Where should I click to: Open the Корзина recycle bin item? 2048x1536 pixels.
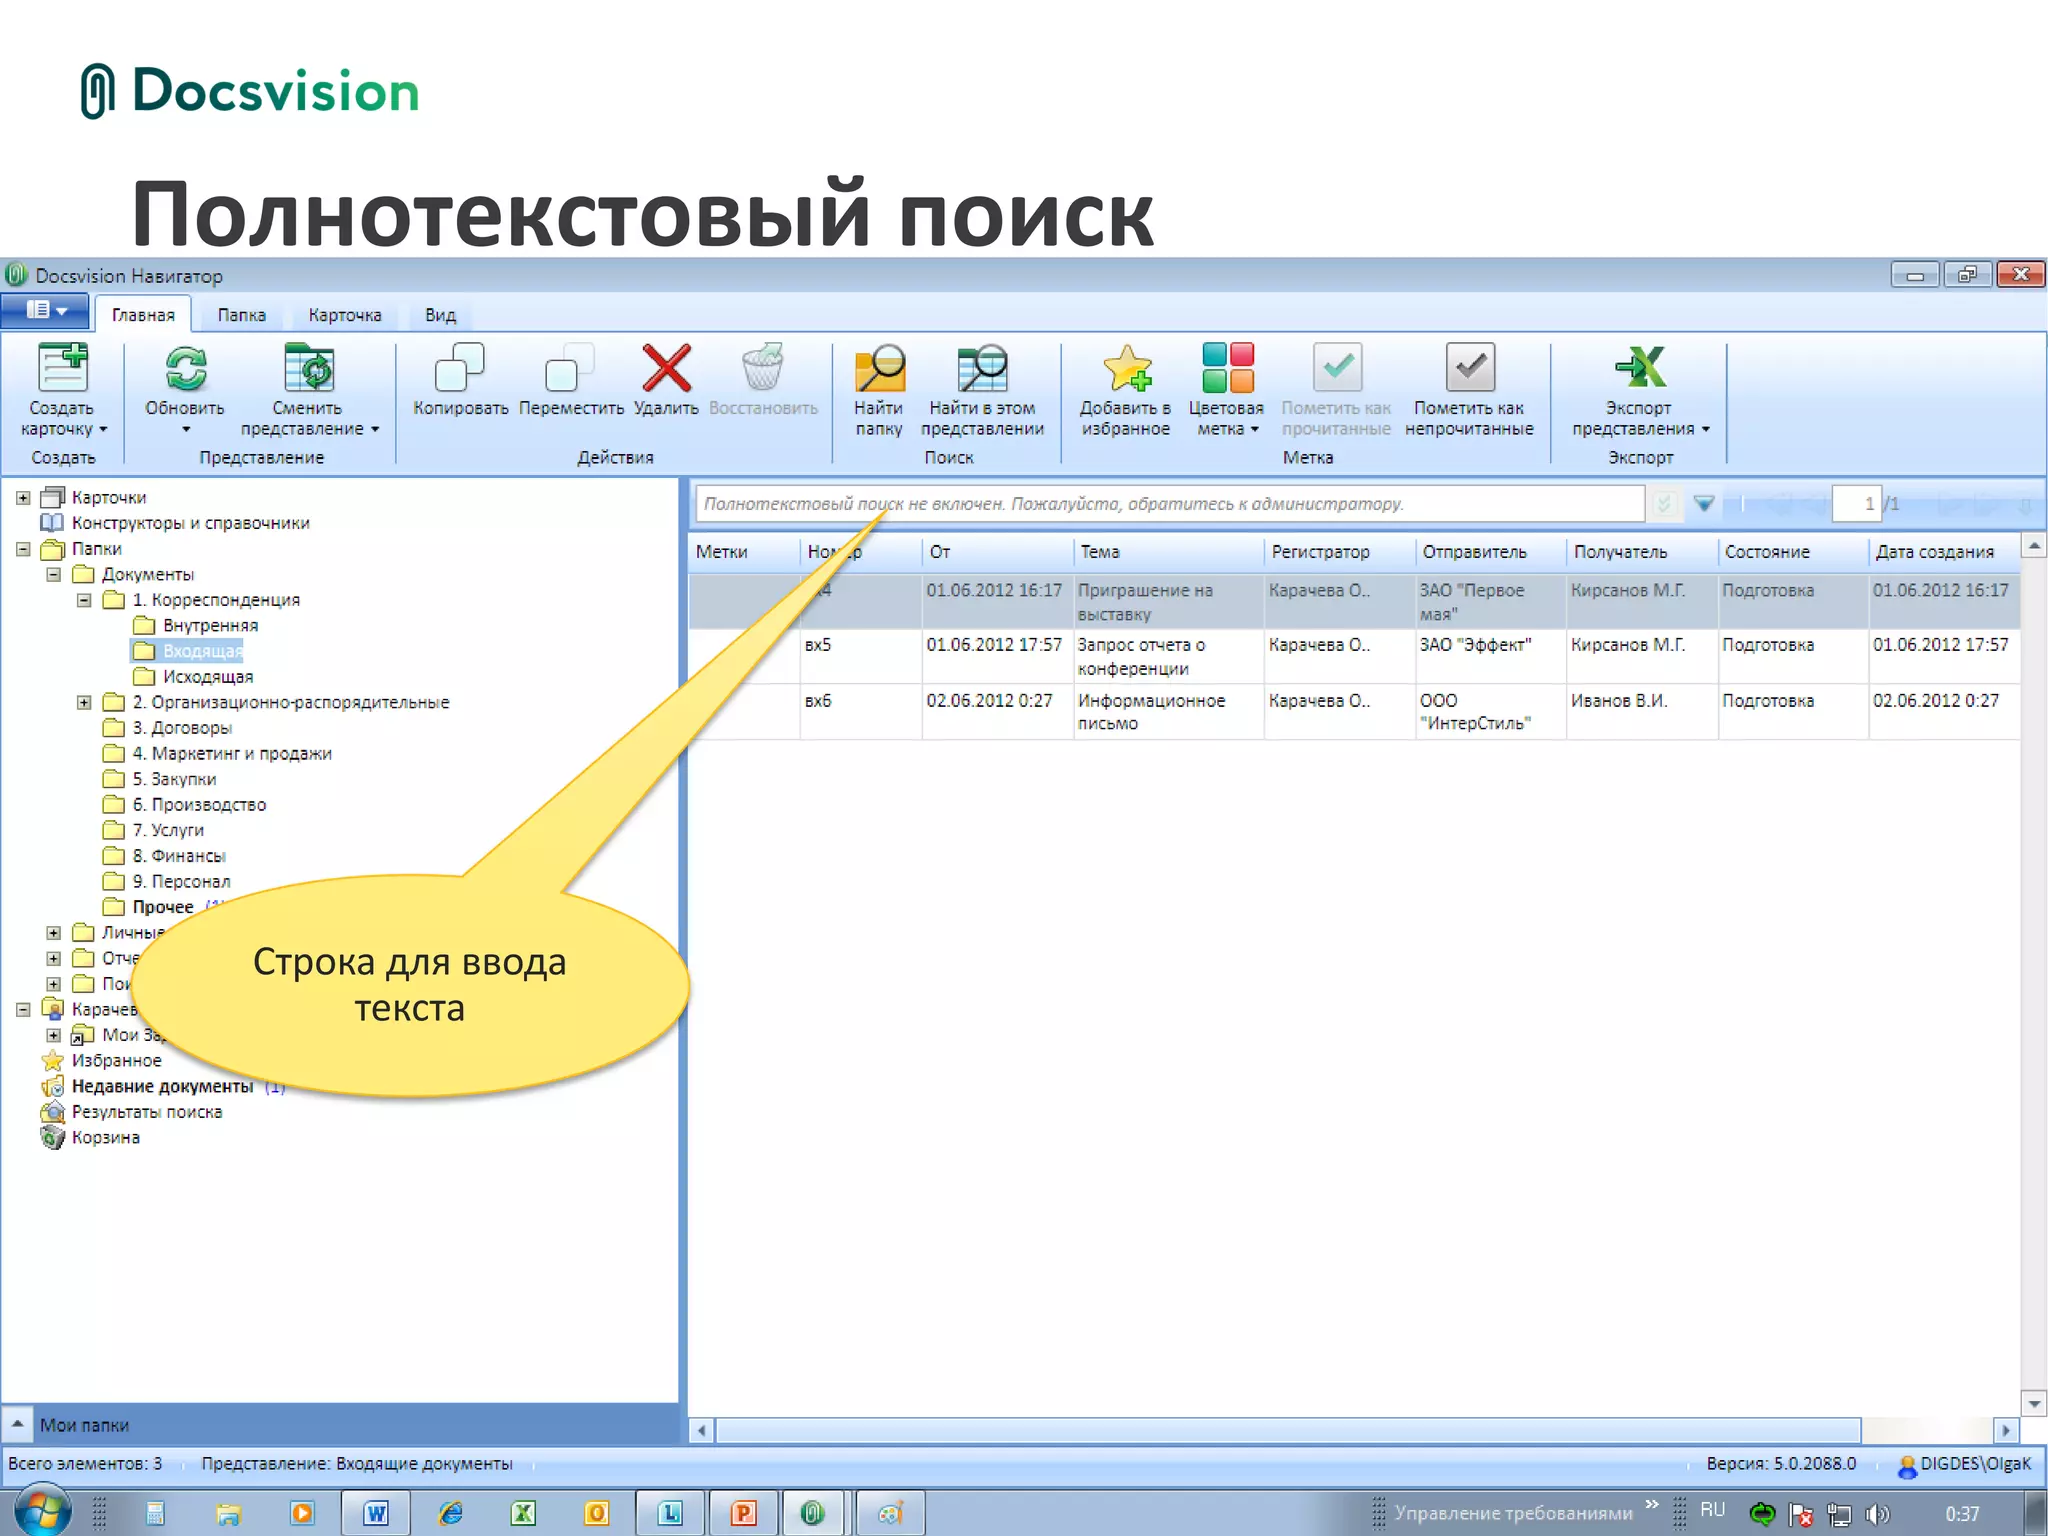coord(105,1137)
